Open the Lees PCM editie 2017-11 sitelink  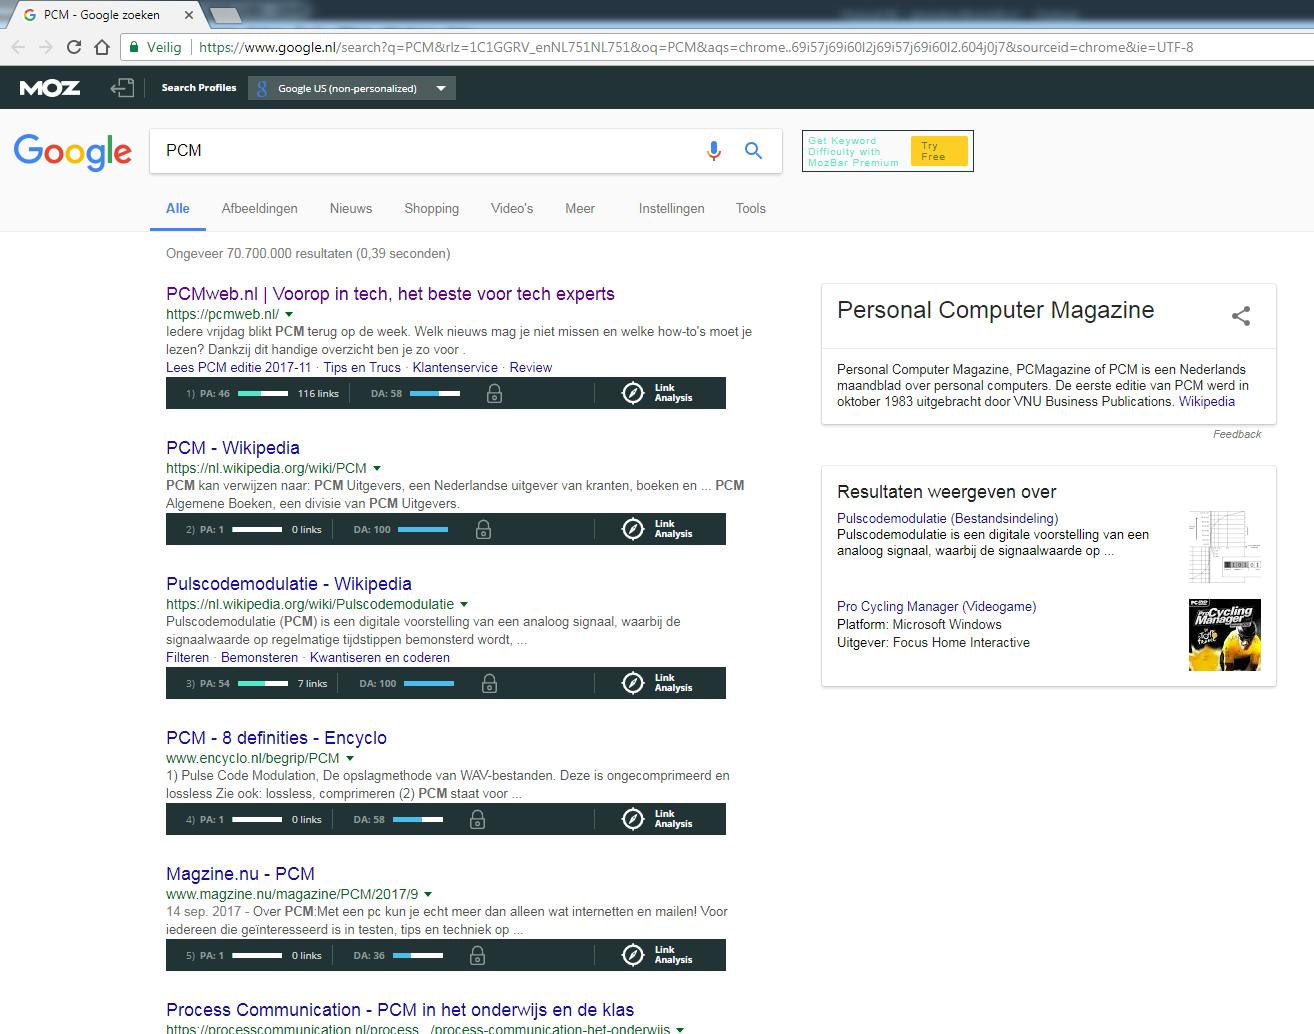(239, 367)
